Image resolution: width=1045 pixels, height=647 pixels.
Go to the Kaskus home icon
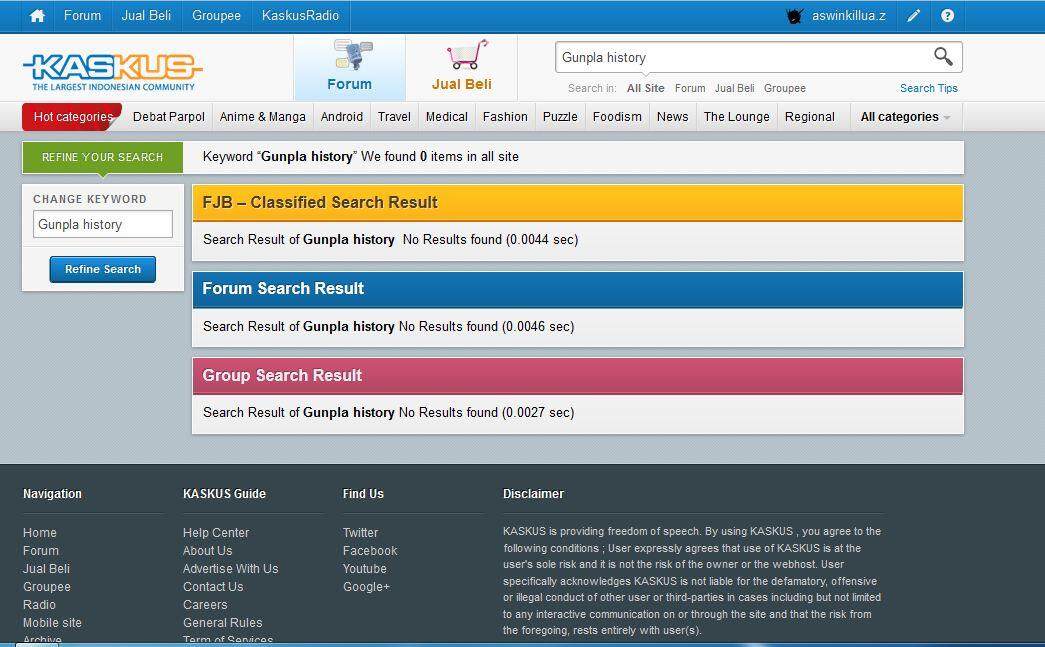[37, 15]
